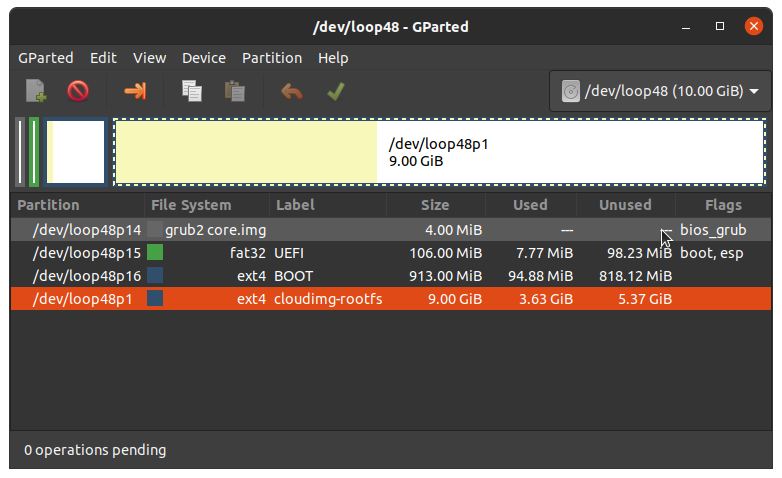Select the /dev/loop48p16 BOOT row
This screenshot has height=478, width=782.
[x=391, y=276]
